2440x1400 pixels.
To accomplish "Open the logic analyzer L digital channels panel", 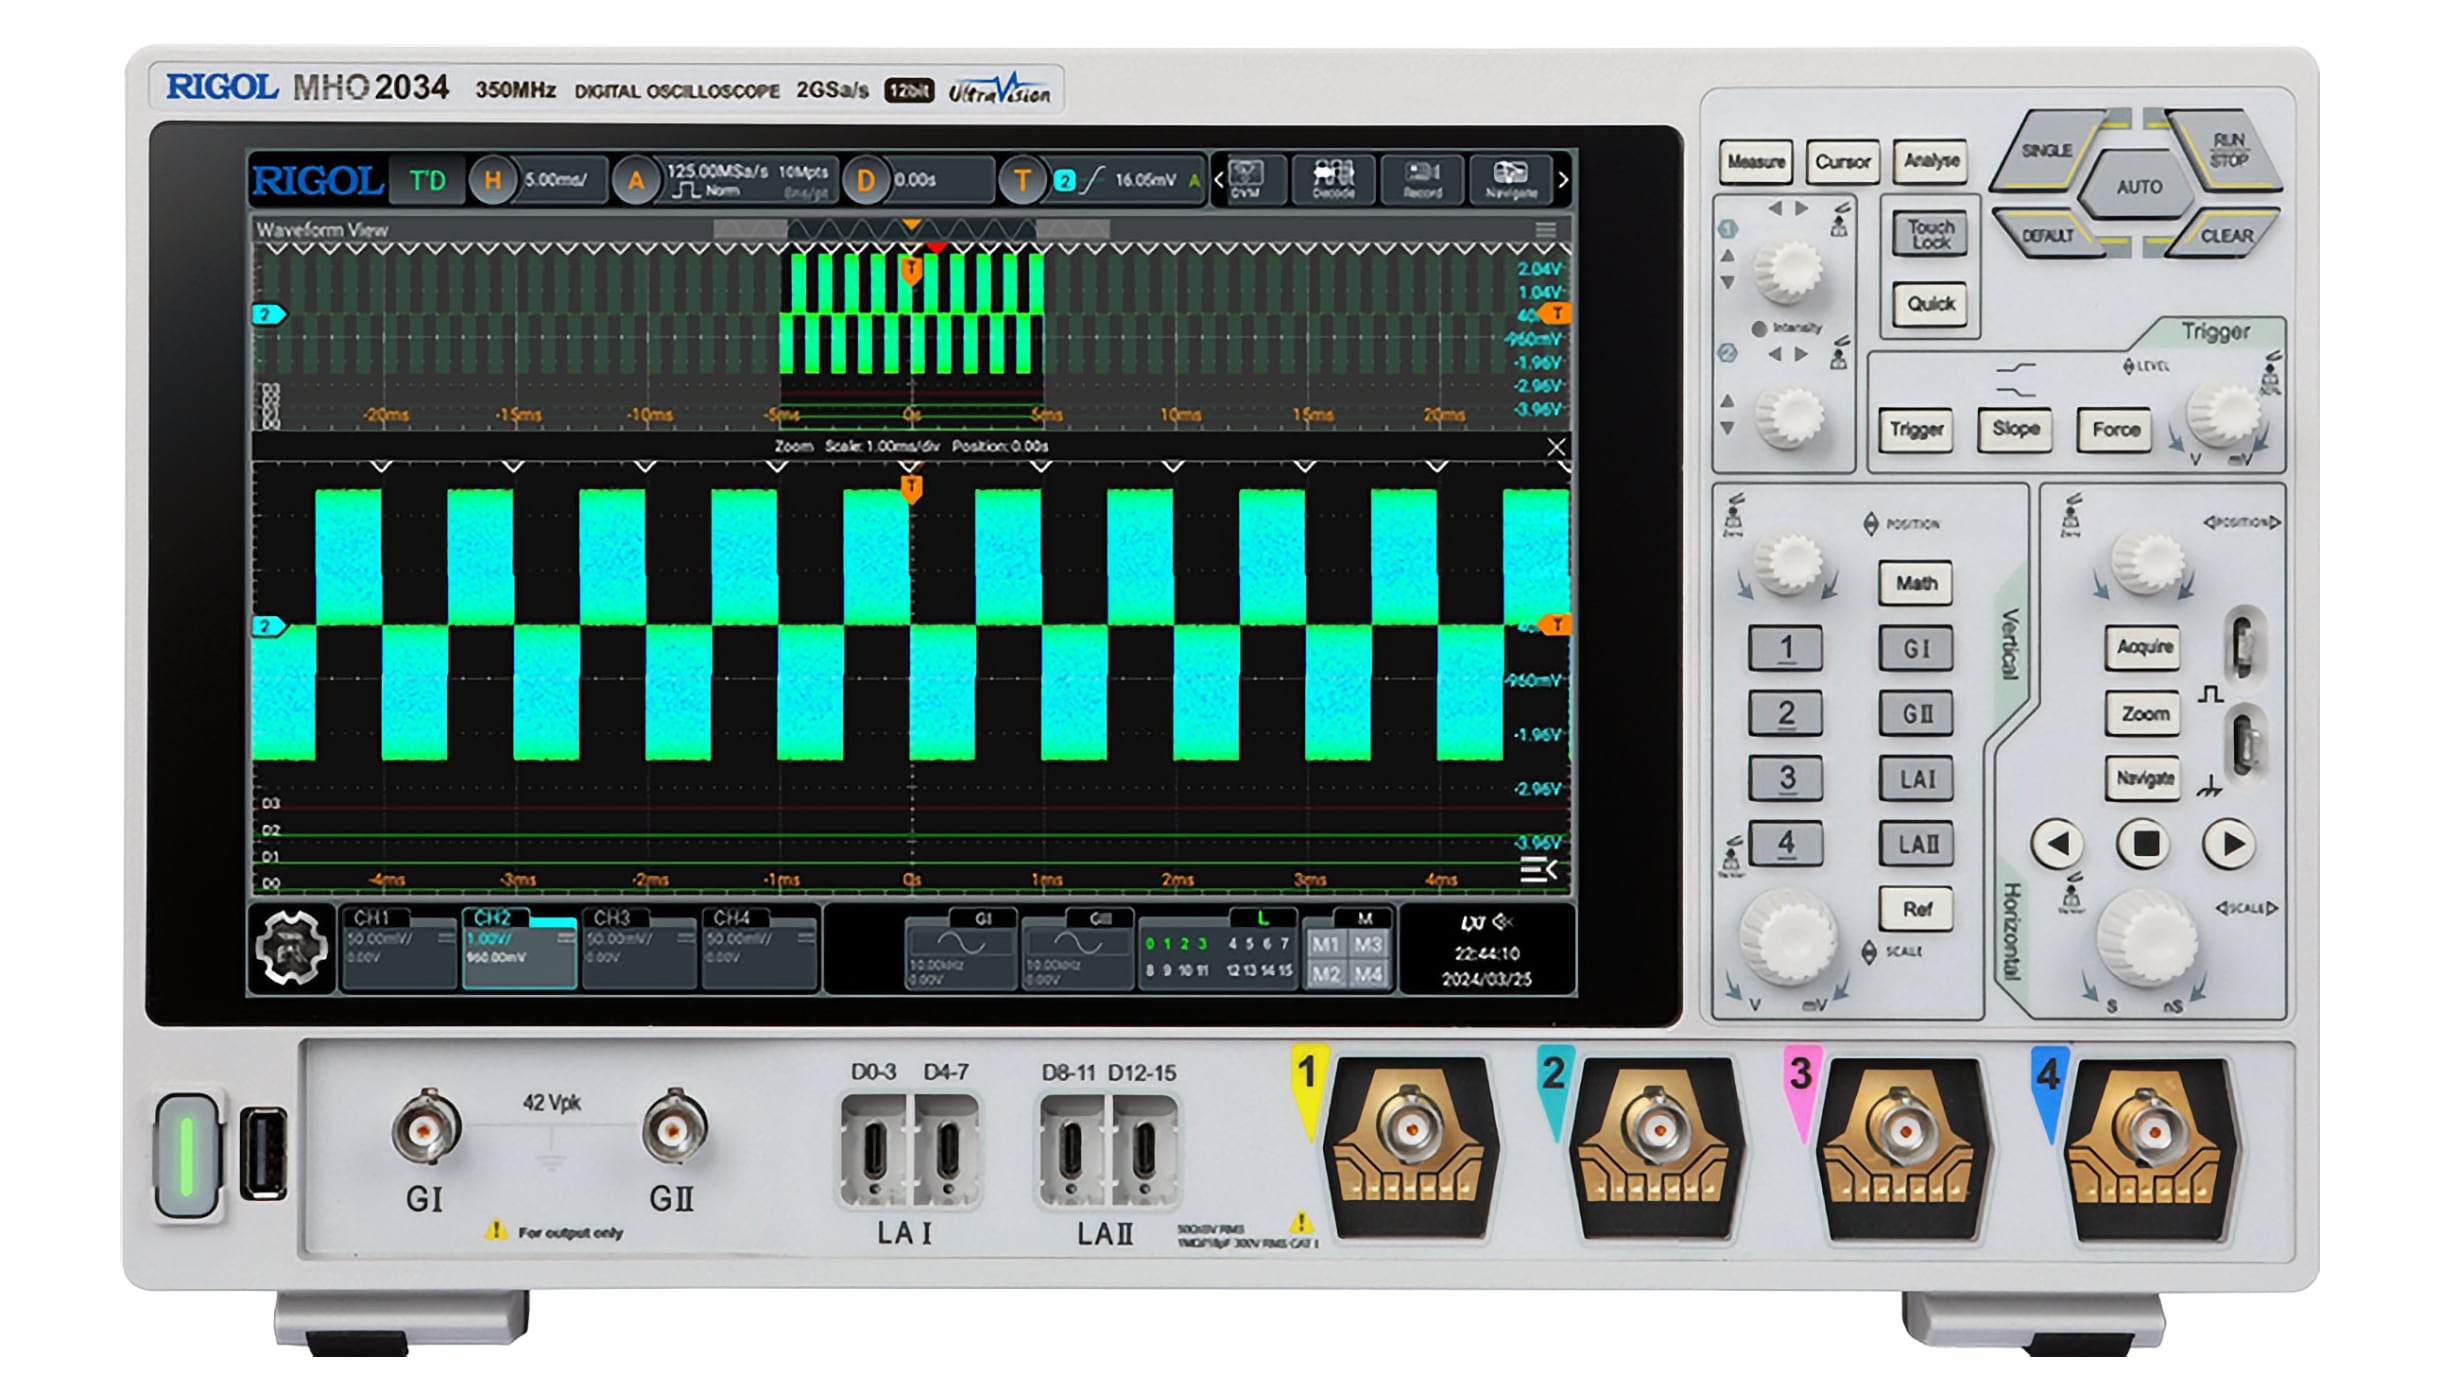I will coord(1217,947).
